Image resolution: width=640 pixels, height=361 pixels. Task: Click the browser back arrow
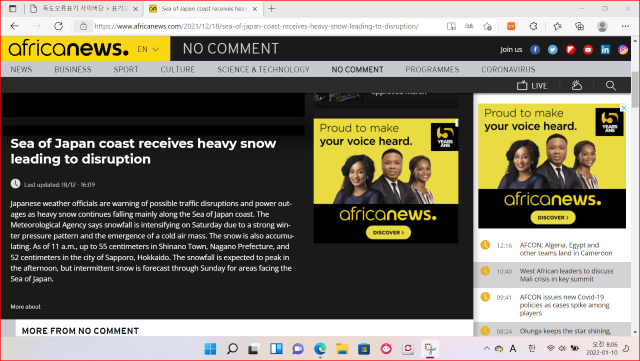[15, 26]
